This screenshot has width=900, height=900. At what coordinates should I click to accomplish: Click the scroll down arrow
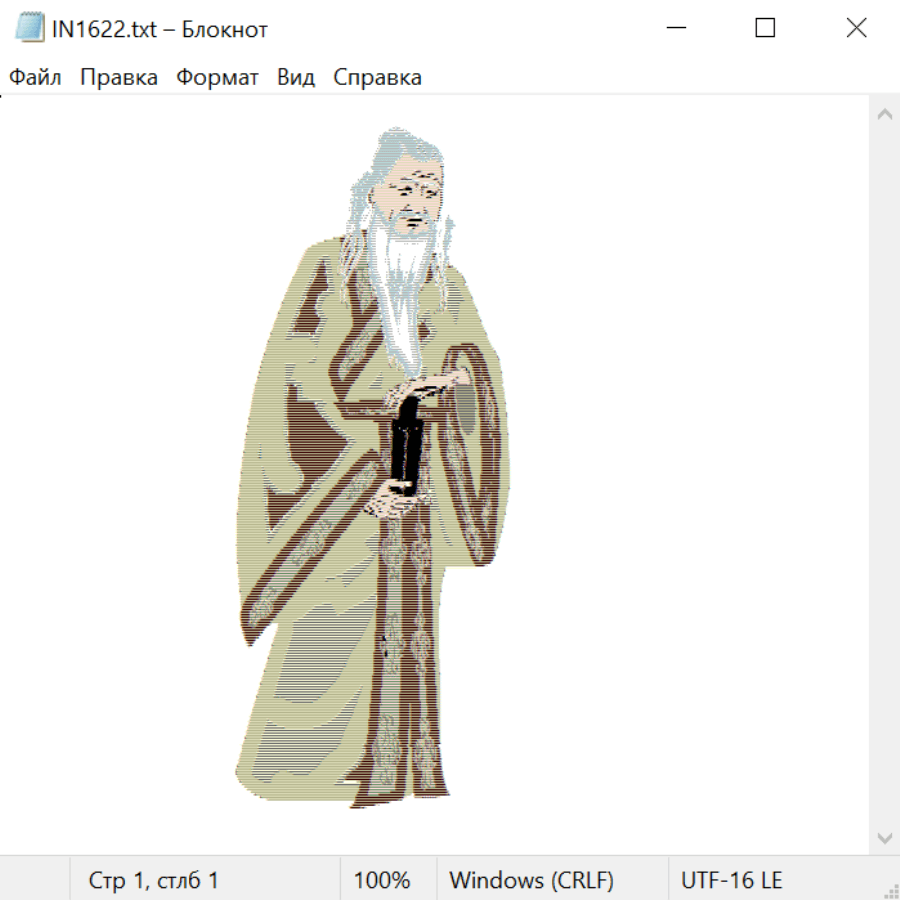tap(884, 837)
